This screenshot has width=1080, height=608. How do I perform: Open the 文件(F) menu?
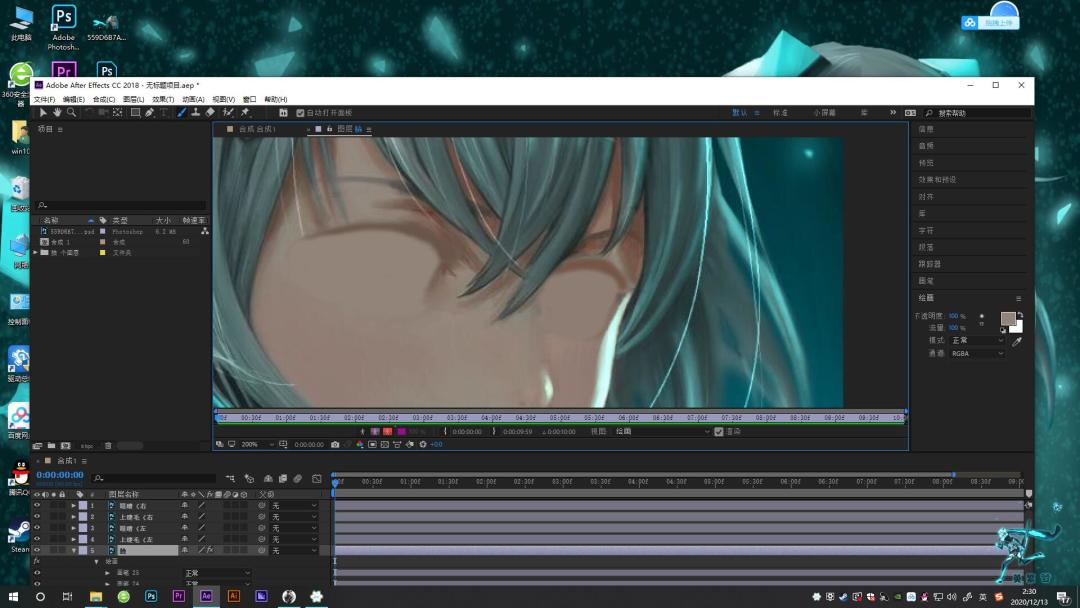tap(44, 100)
